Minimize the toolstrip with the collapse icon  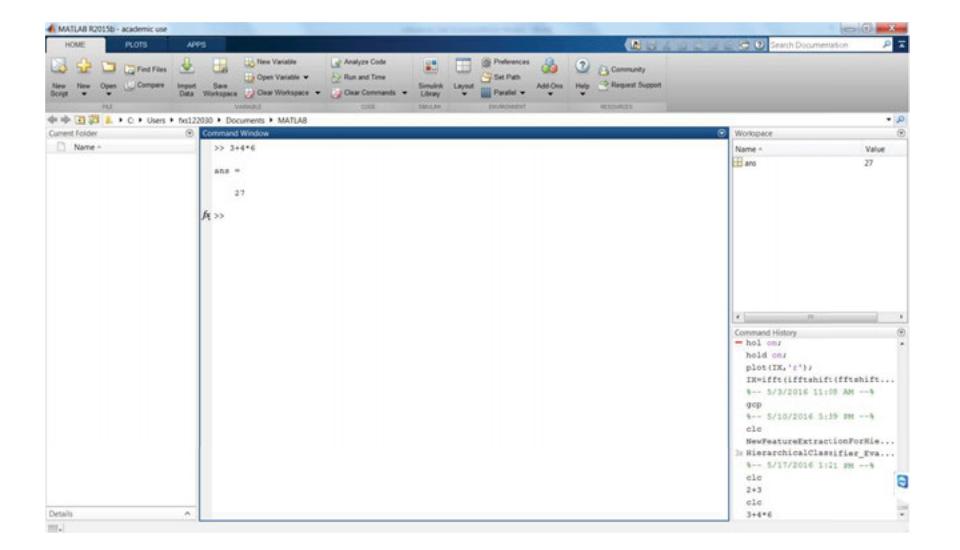pos(902,45)
